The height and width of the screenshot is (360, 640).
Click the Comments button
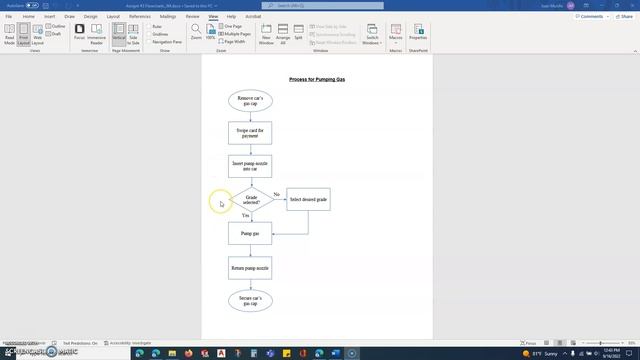pos(589,17)
